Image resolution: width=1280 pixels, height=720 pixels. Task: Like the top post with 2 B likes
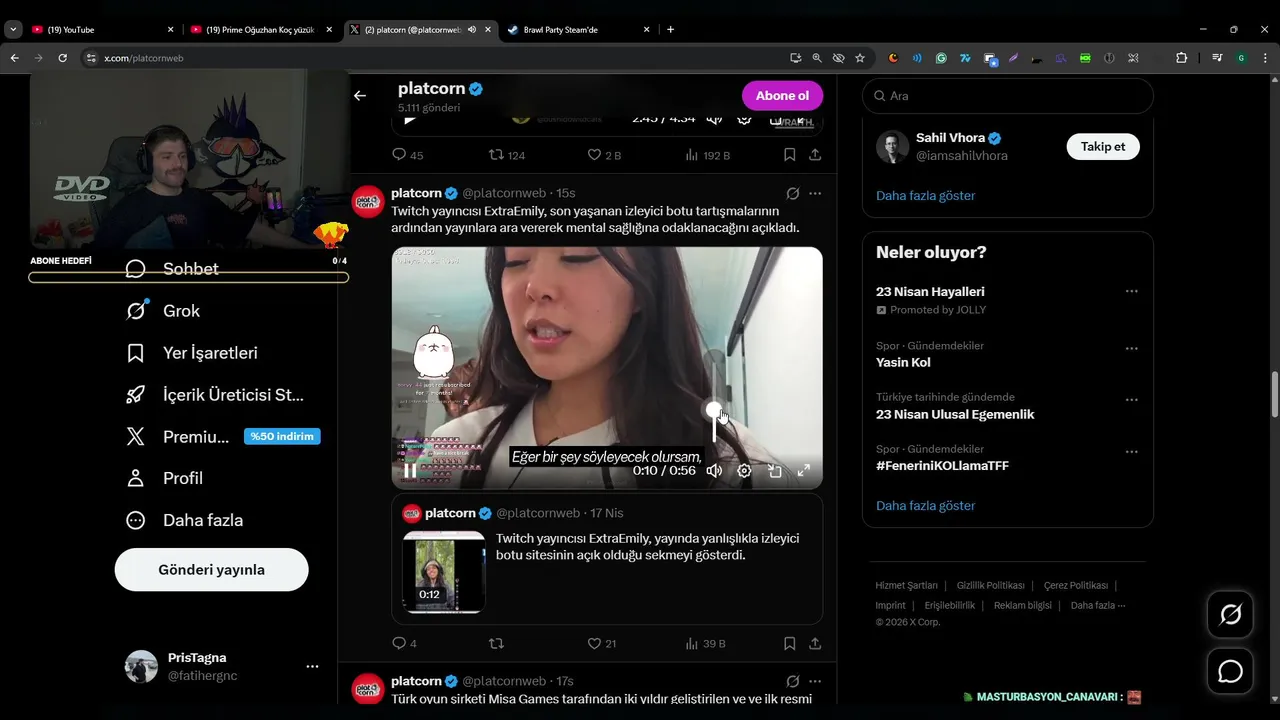pyautogui.click(x=604, y=155)
